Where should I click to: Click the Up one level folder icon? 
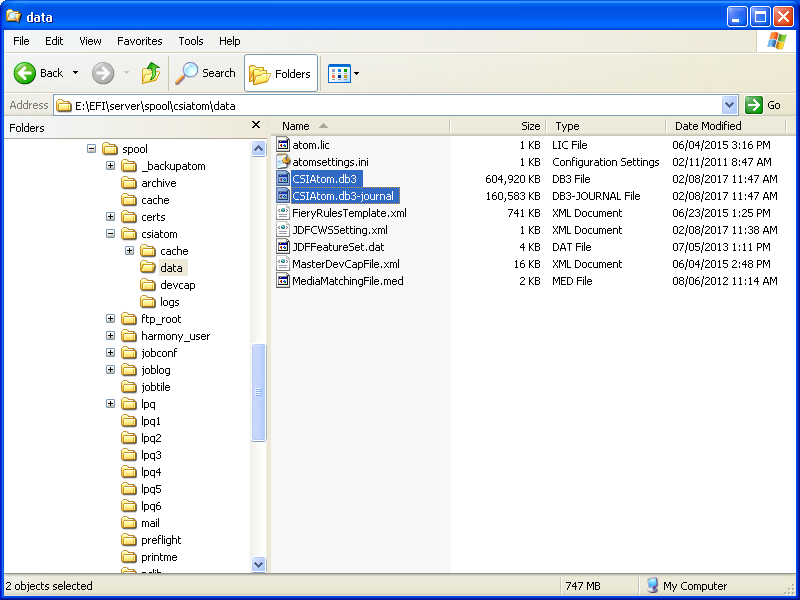pos(150,73)
